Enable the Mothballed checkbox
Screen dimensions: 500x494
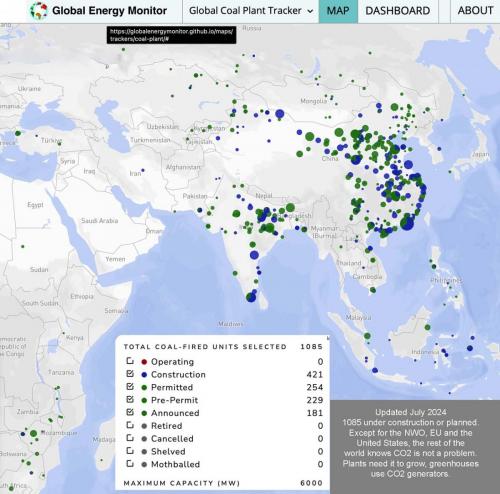(130, 463)
